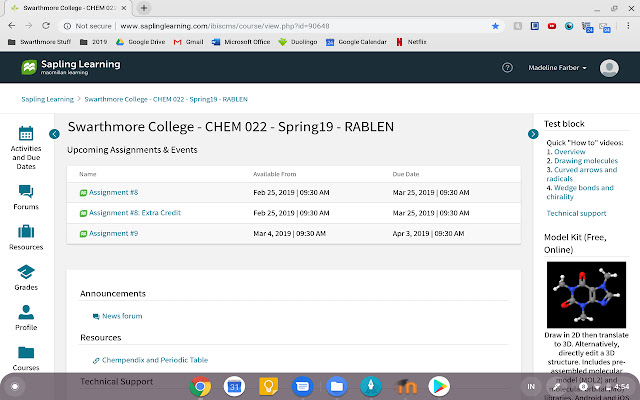Image resolution: width=640 pixels, height=400 pixels.
Task: Collapse the right block panel arrow
Action: pyautogui.click(x=533, y=134)
